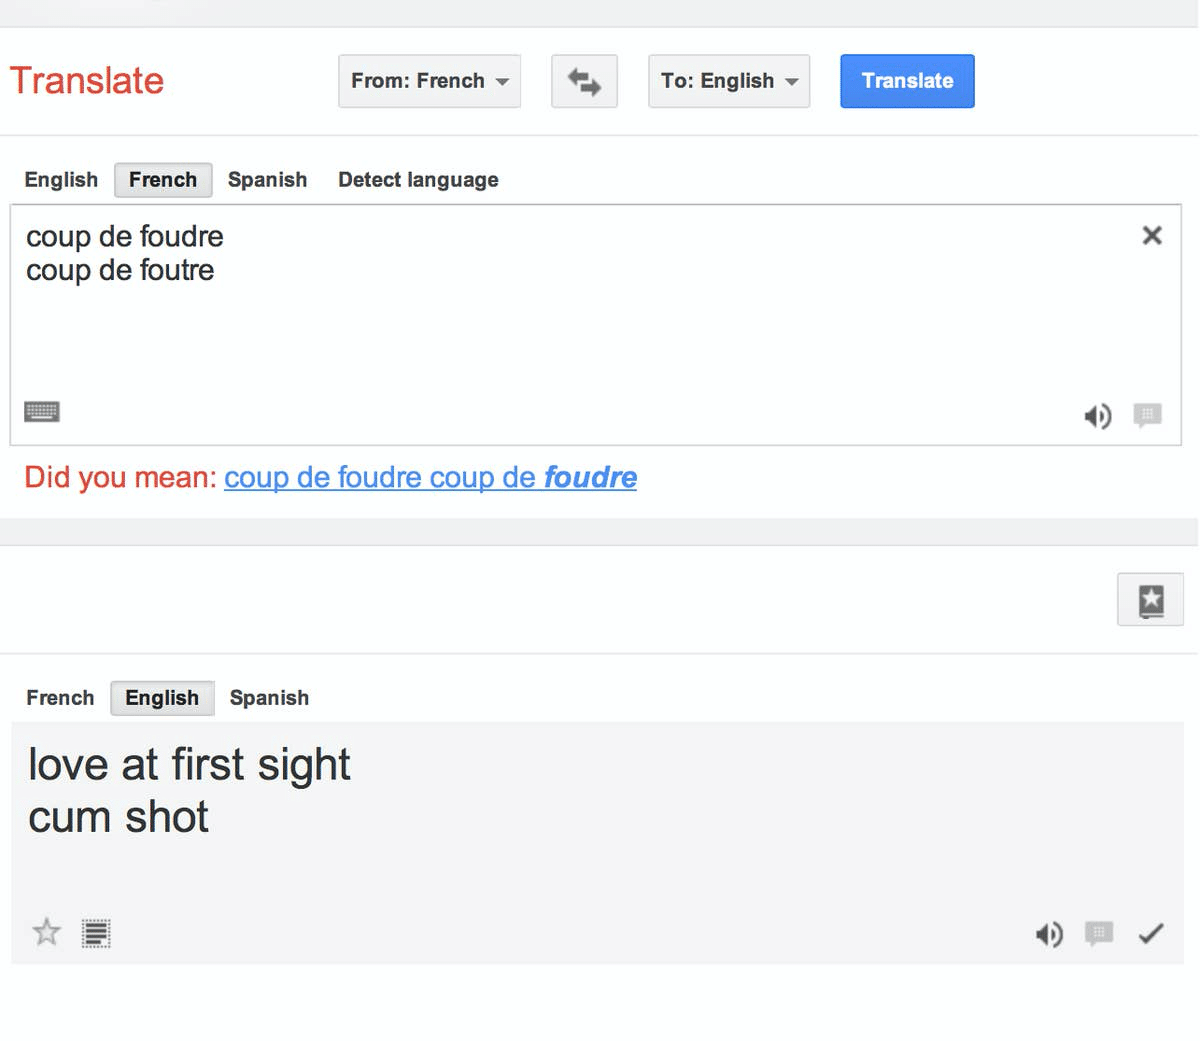The height and width of the screenshot is (1041, 1200).
Task: Choose English as source language
Action: click(61, 180)
